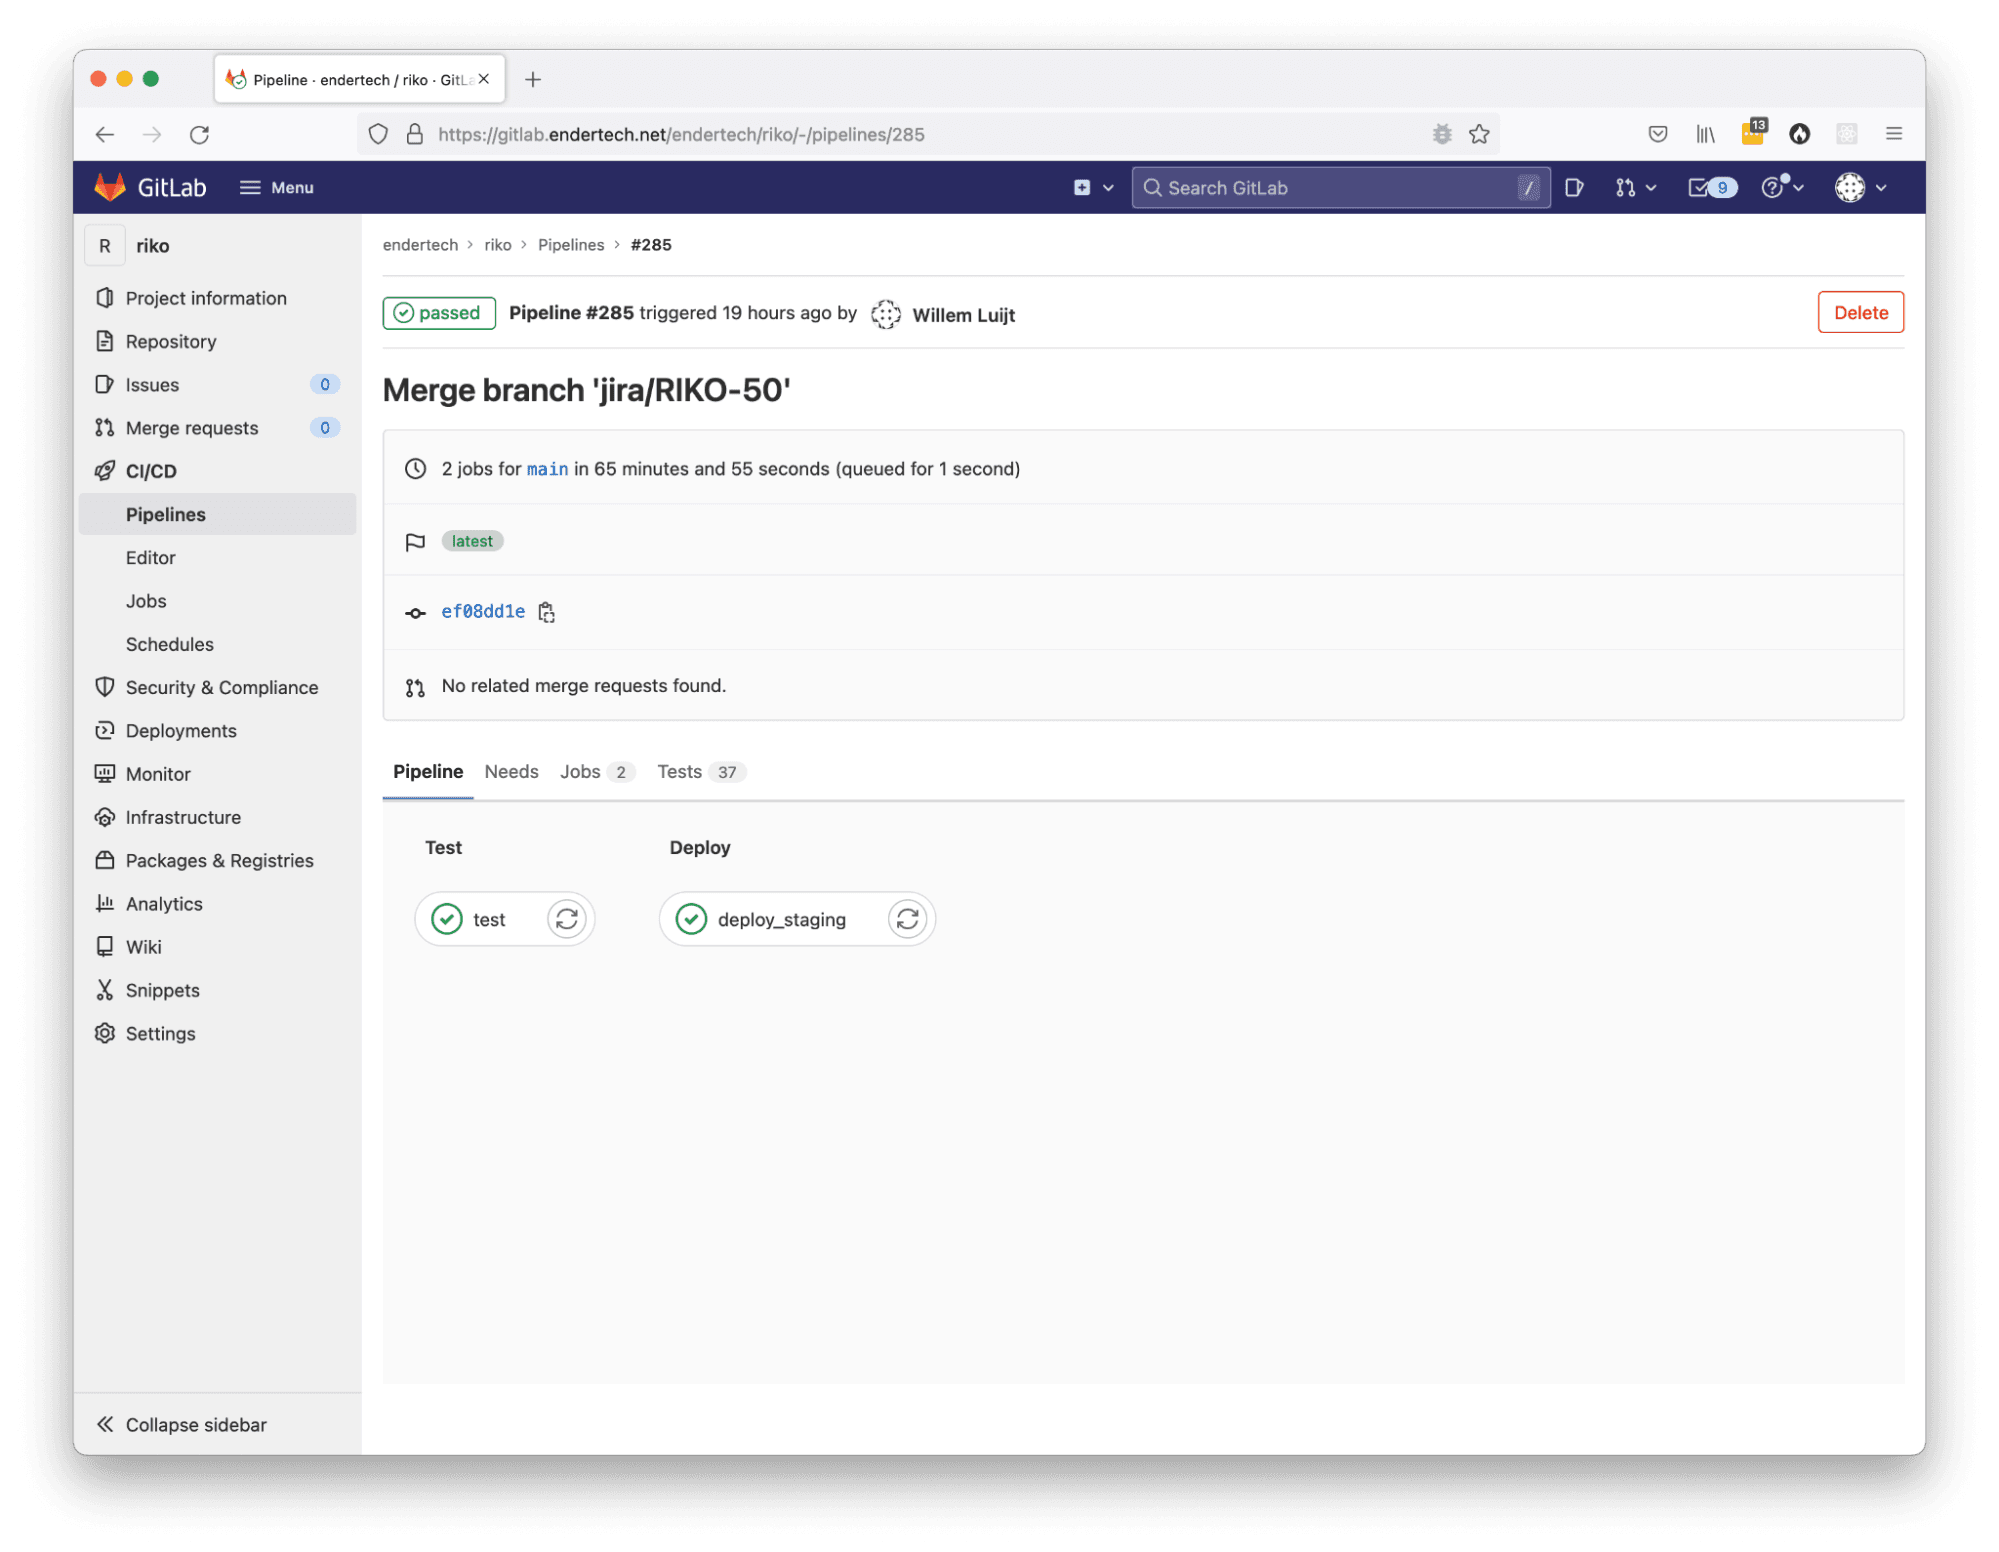Bookmark this page with star icon
1999x1552 pixels.
click(x=1479, y=134)
